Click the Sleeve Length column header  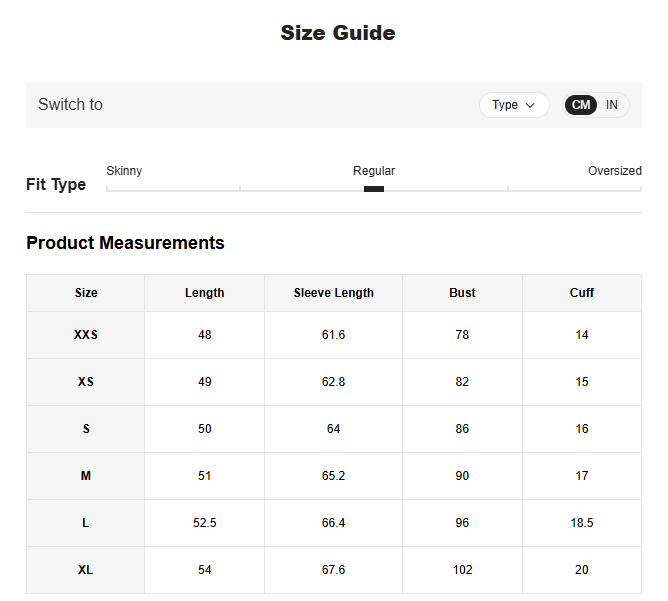coord(333,293)
